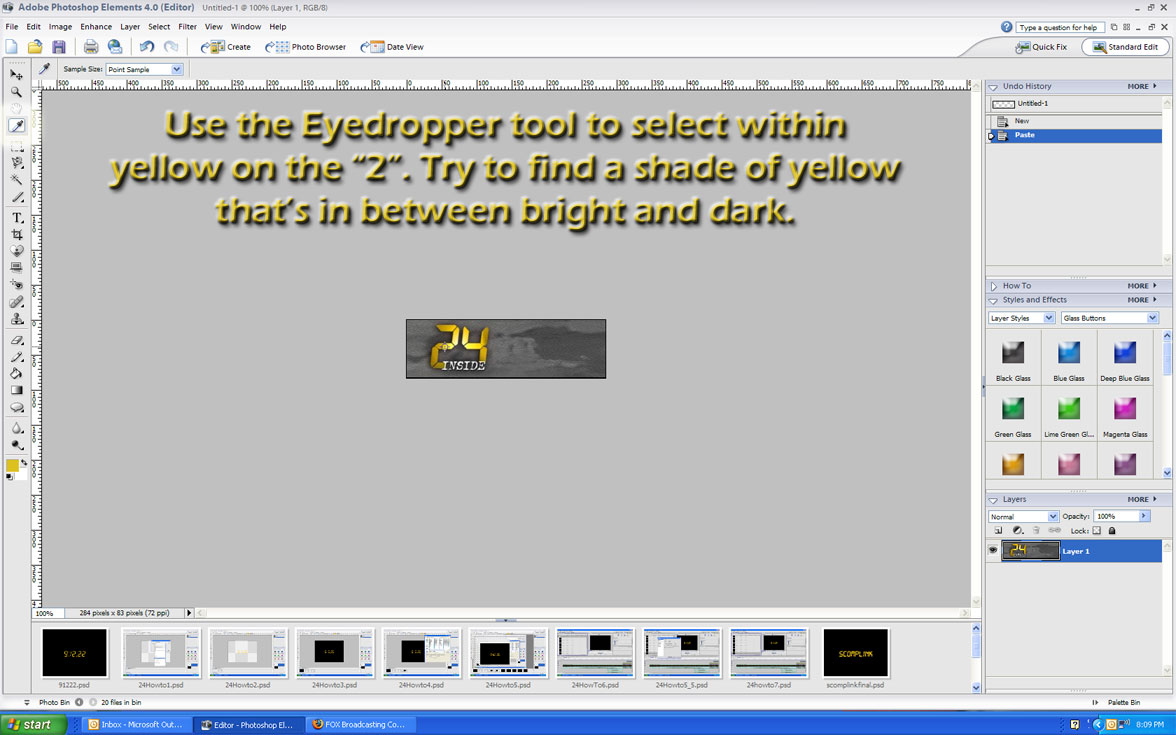Click the Windows start button
Viewport: 1176px width, 735px height.
coord(34,724)
